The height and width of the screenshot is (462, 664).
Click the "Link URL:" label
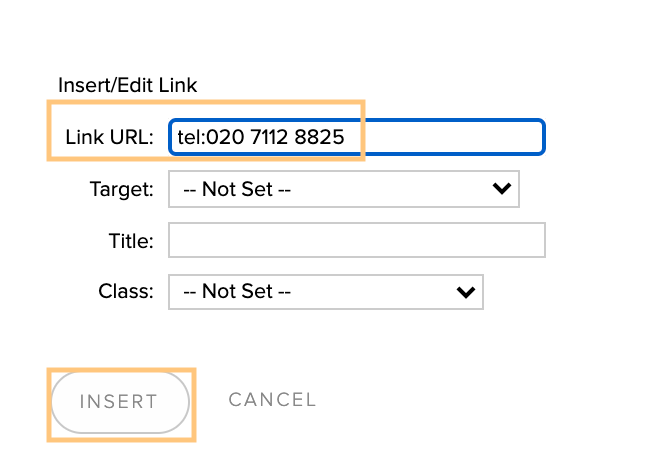click(x=109, y=137)
